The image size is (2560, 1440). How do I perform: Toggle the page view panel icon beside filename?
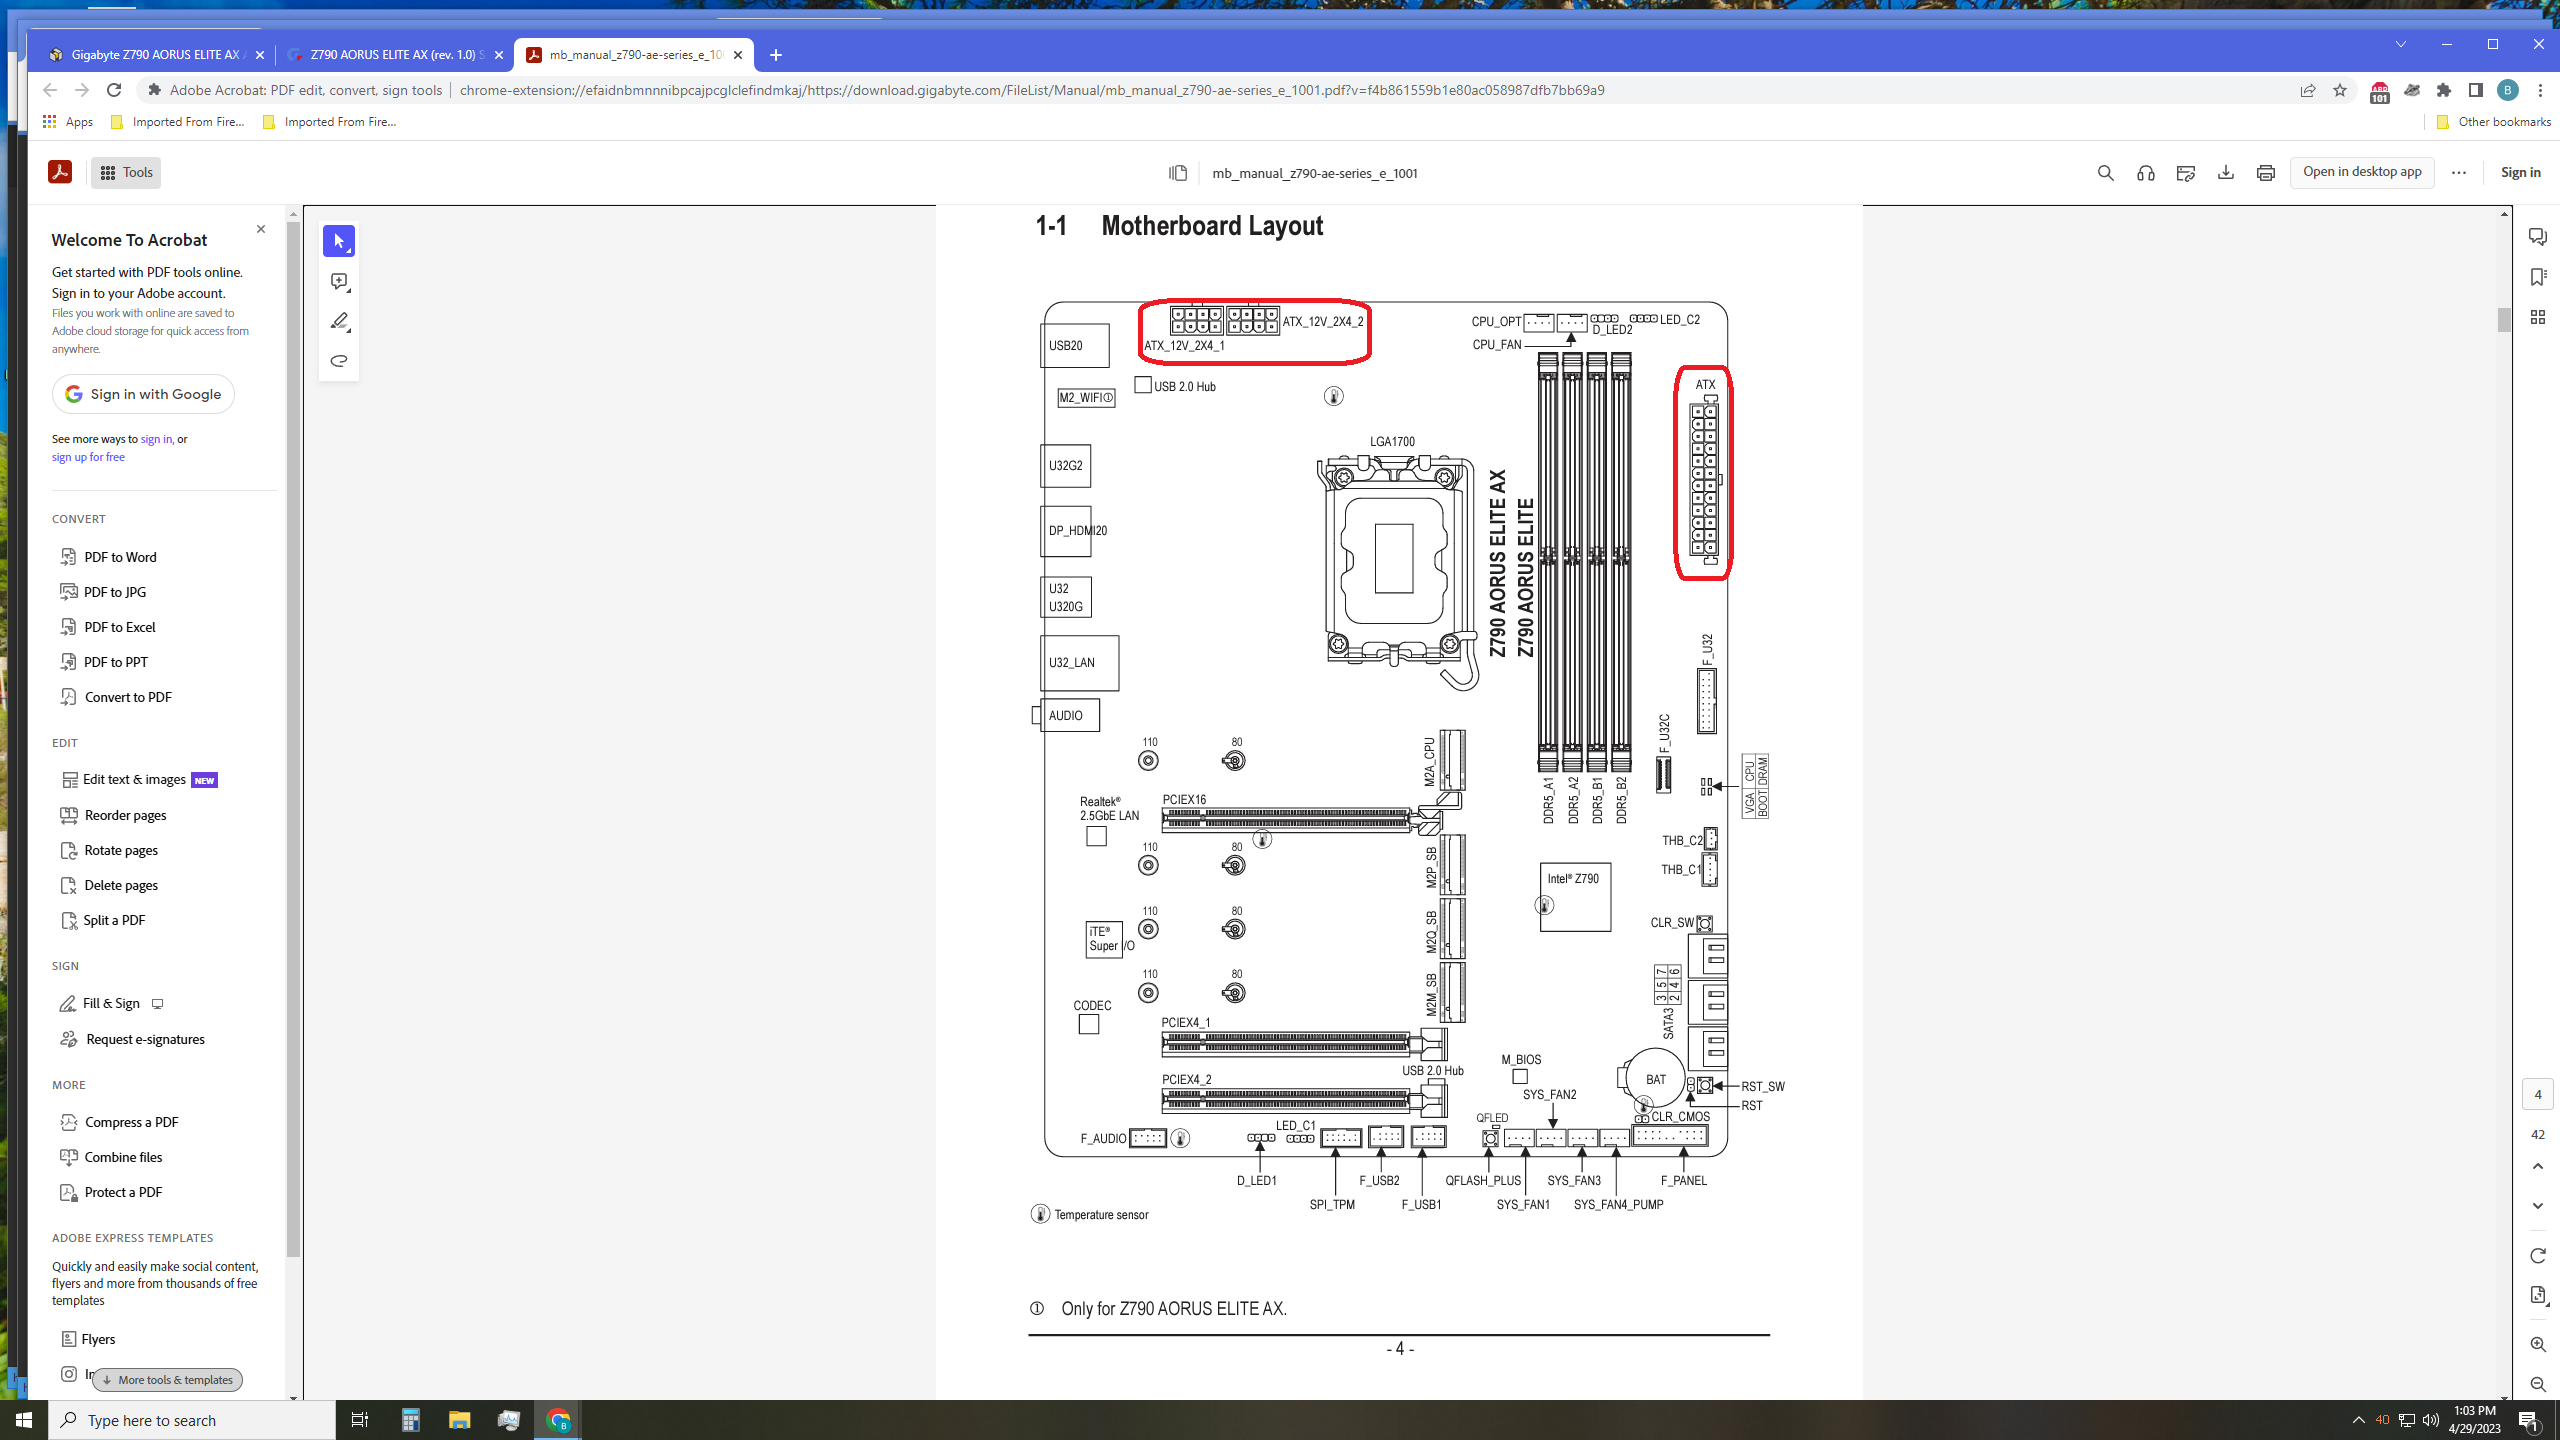(x=1178, y=173)
